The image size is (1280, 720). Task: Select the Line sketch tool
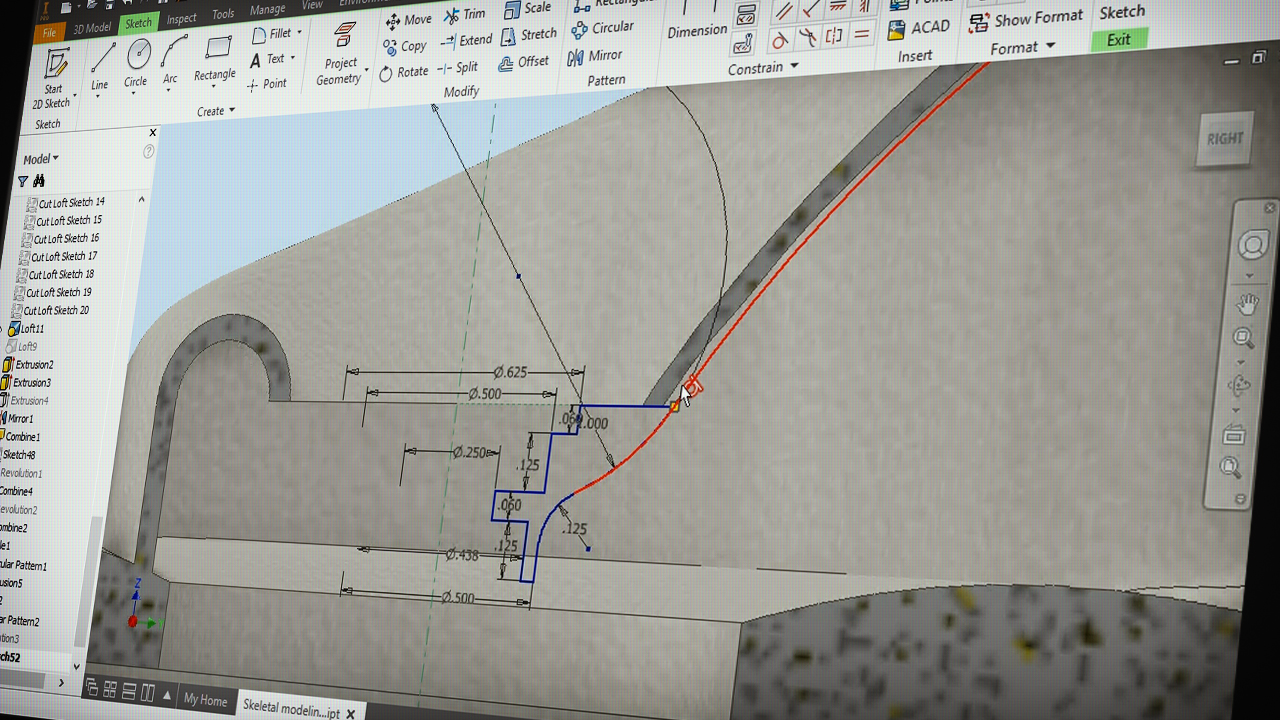click(101, 62)
